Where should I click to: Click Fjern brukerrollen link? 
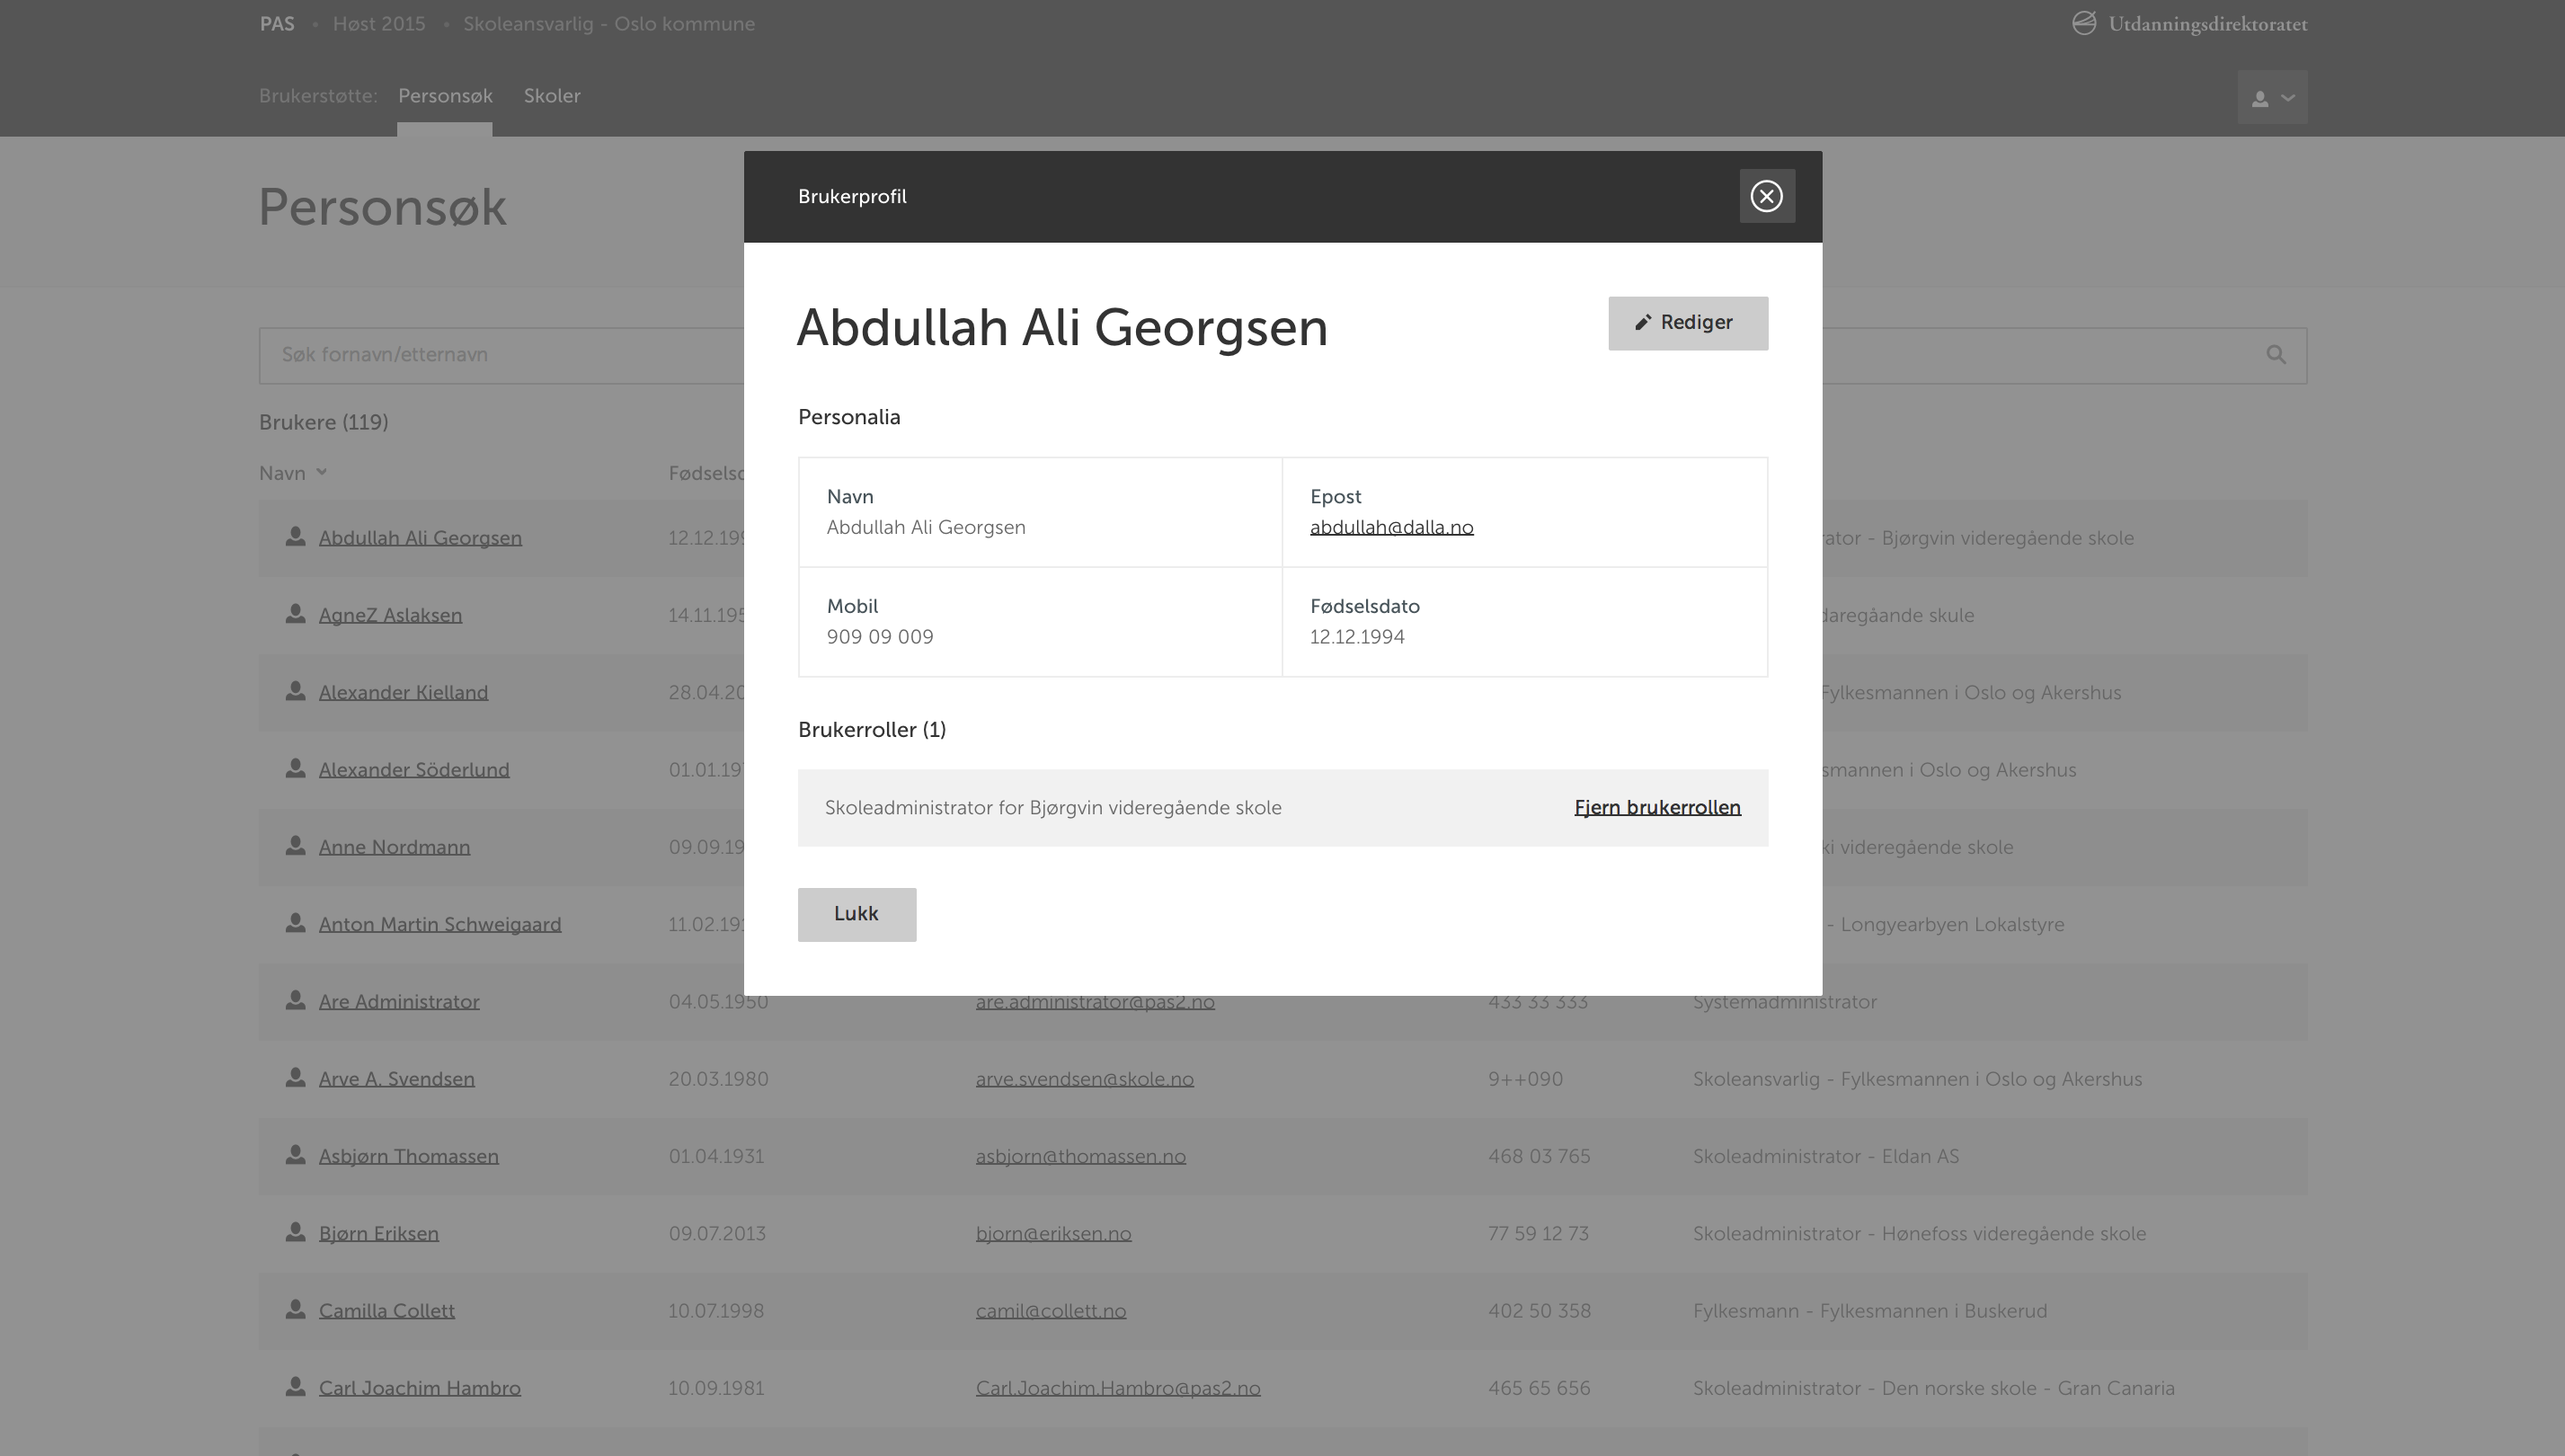(x=1656, y=807)
